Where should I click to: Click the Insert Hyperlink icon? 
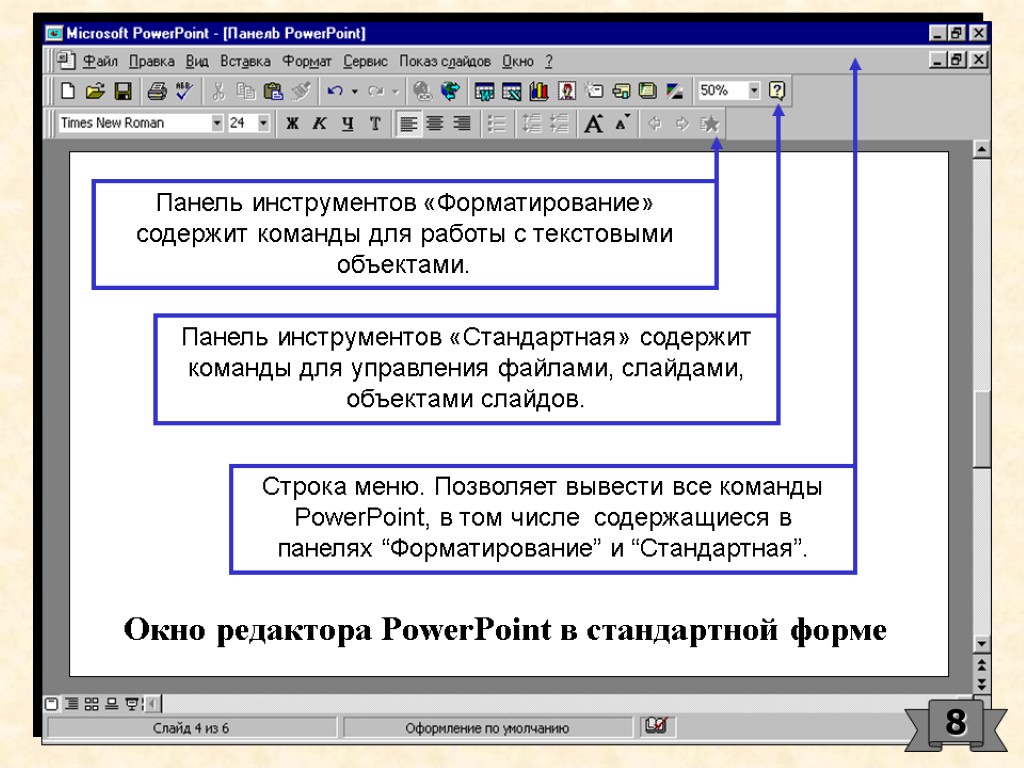pos(423,91)
